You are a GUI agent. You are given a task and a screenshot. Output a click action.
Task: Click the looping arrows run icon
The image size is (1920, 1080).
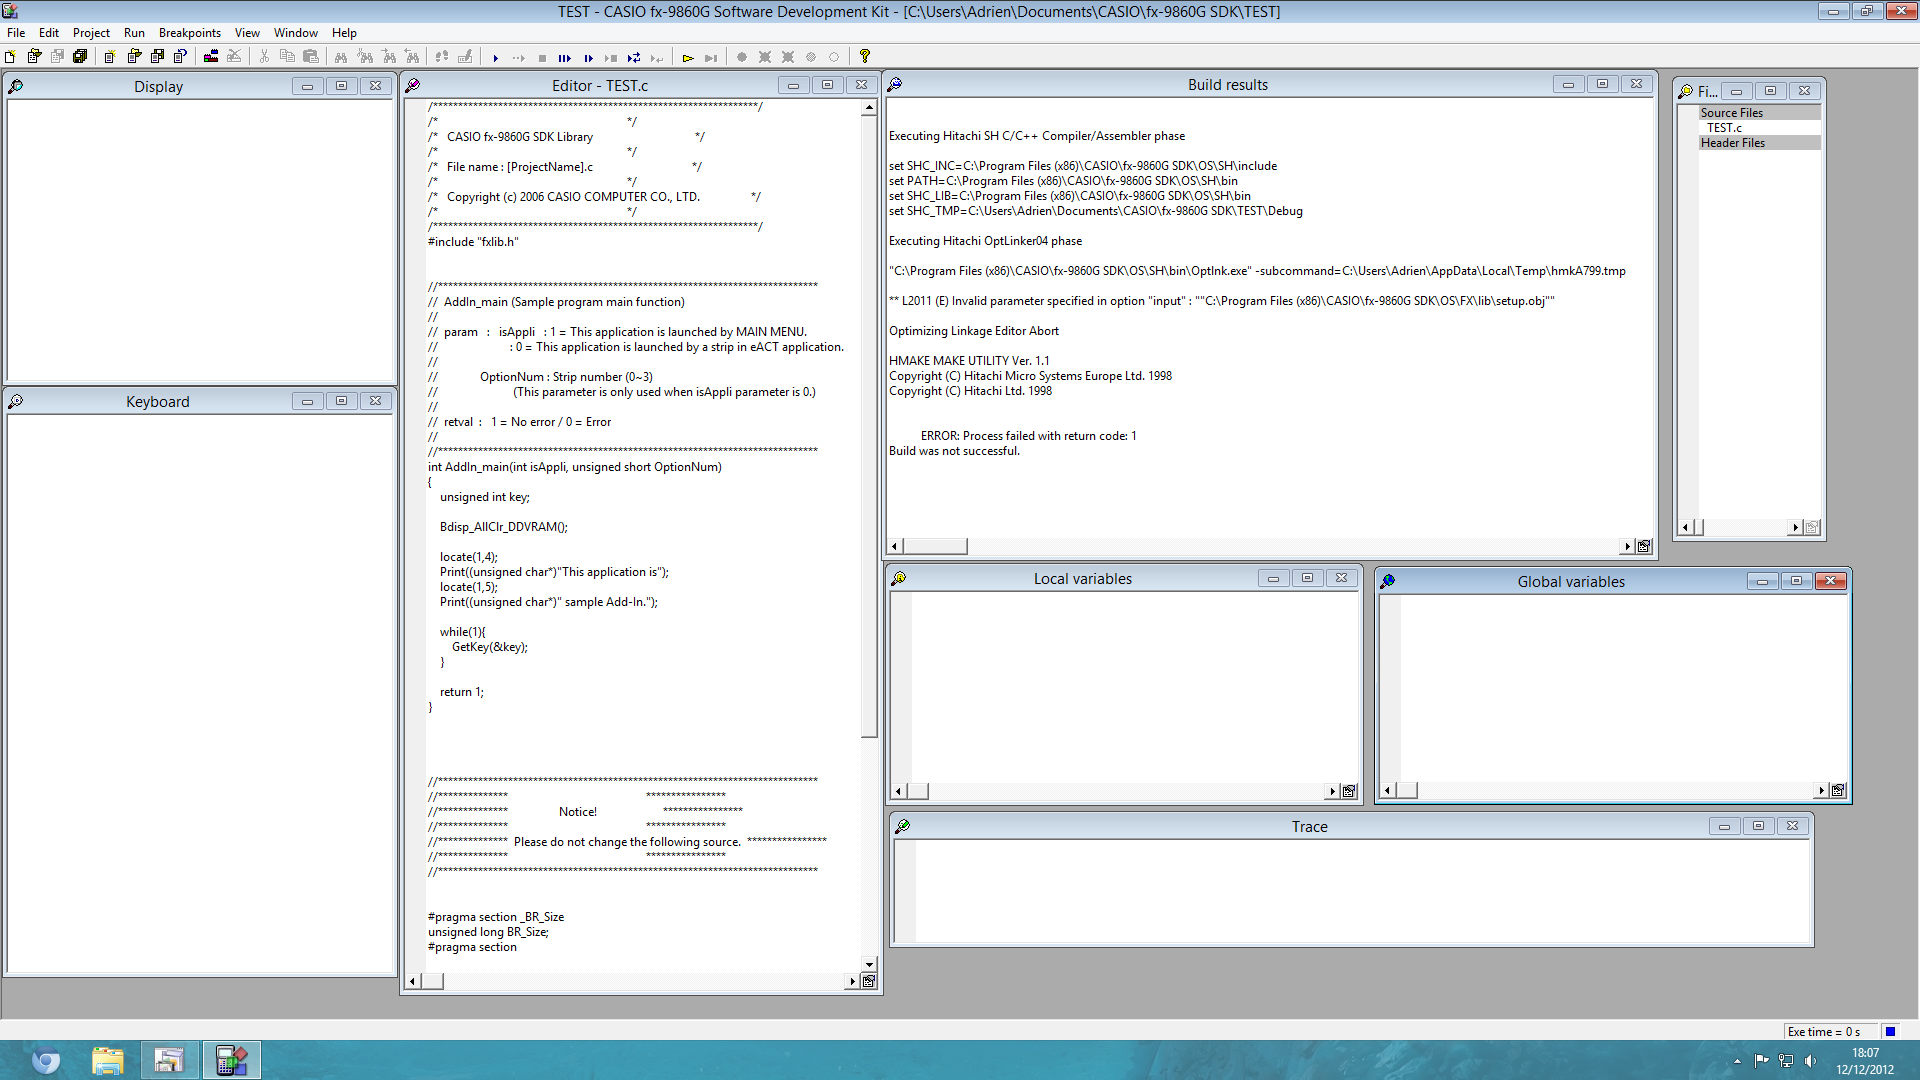pyautogui.click(x=634, y=58)
